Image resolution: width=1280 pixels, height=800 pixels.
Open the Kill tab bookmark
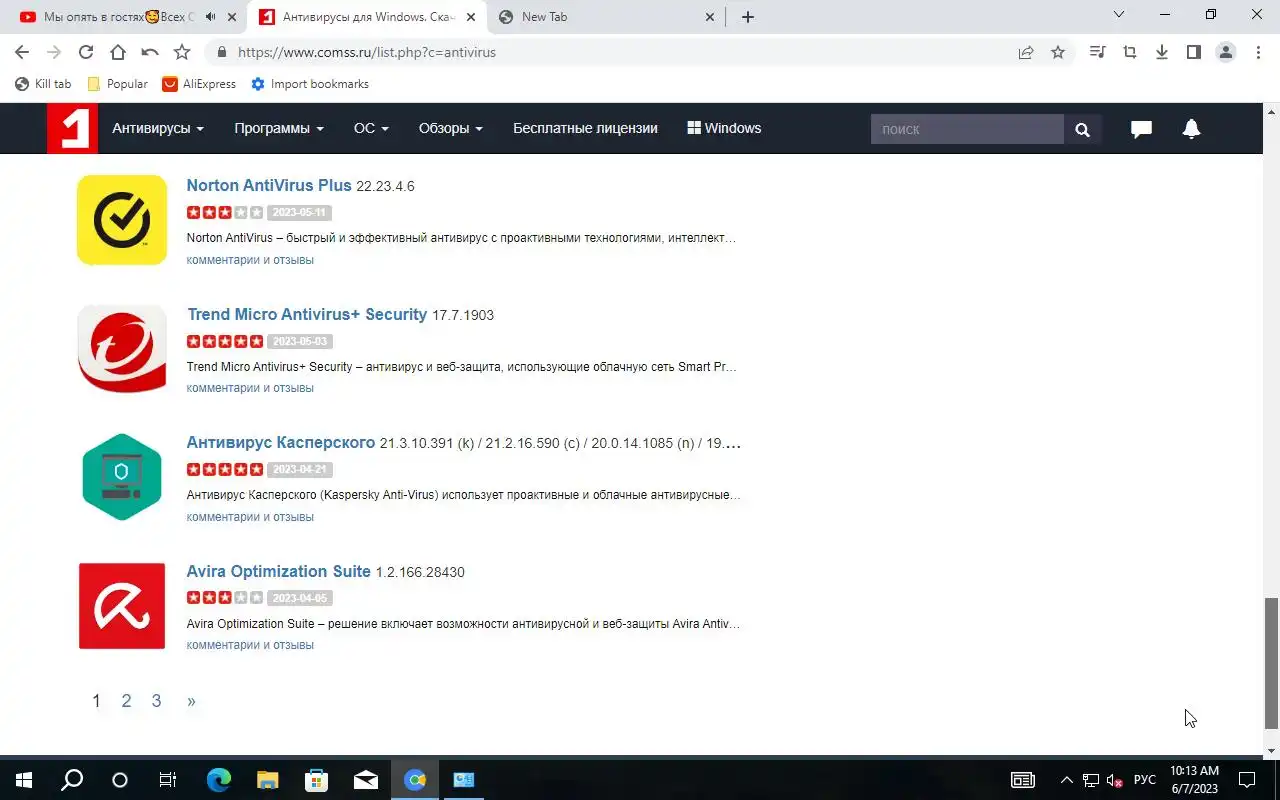[43, 84]
